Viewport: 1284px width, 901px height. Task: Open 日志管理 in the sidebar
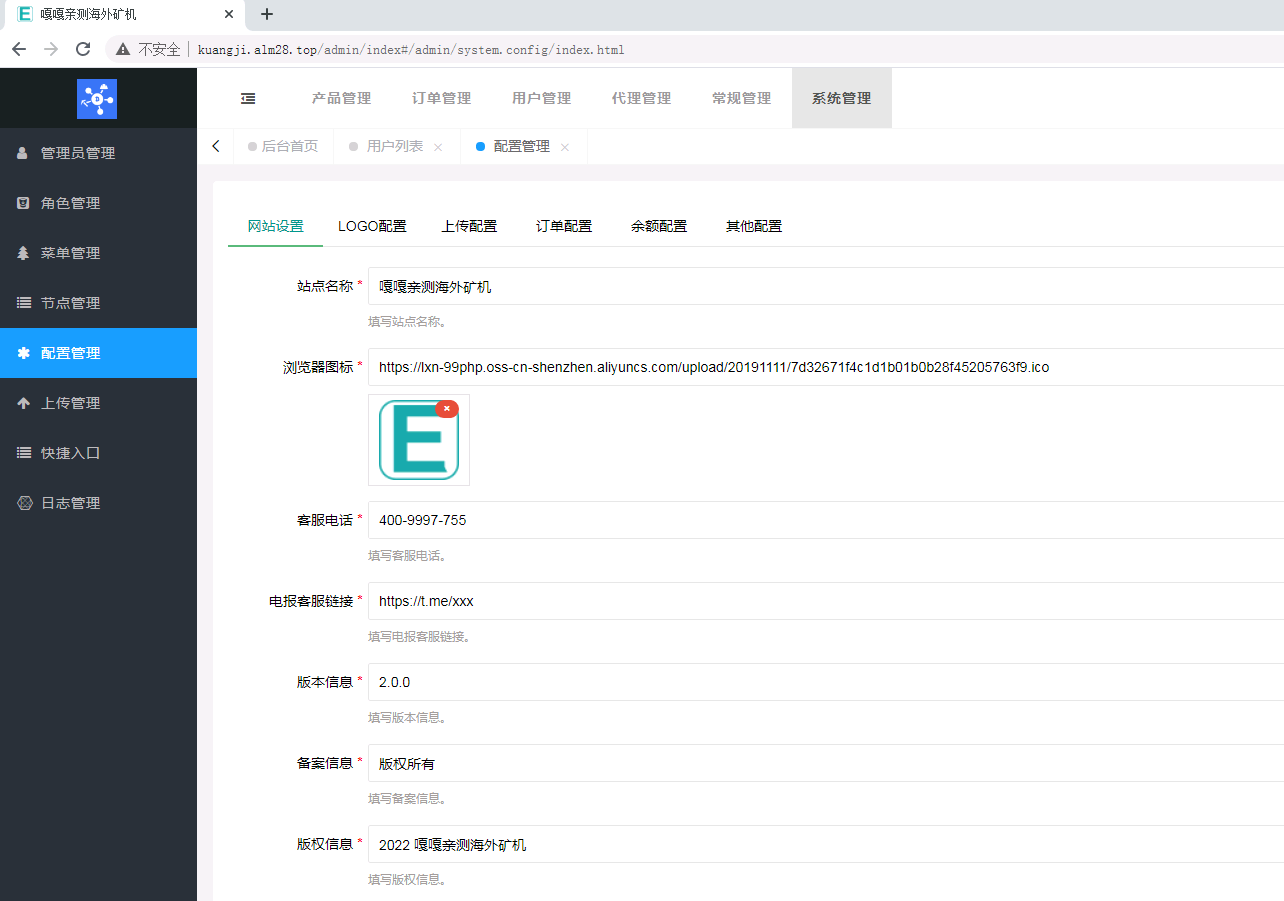click(x=70, y=503)
